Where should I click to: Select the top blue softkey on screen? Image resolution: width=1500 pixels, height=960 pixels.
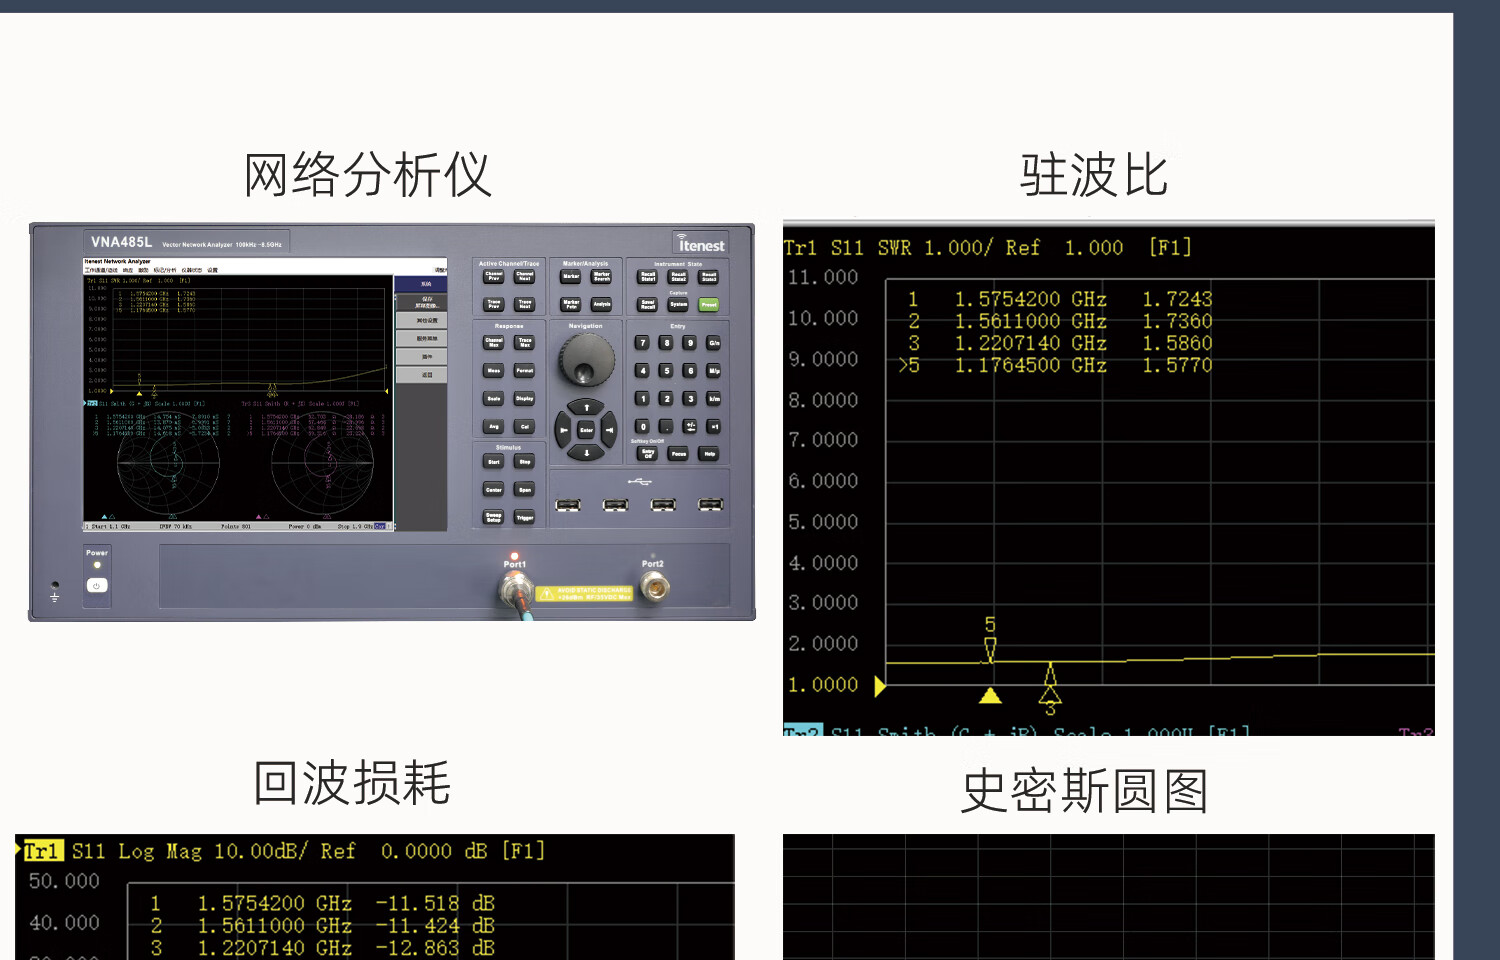421,284
